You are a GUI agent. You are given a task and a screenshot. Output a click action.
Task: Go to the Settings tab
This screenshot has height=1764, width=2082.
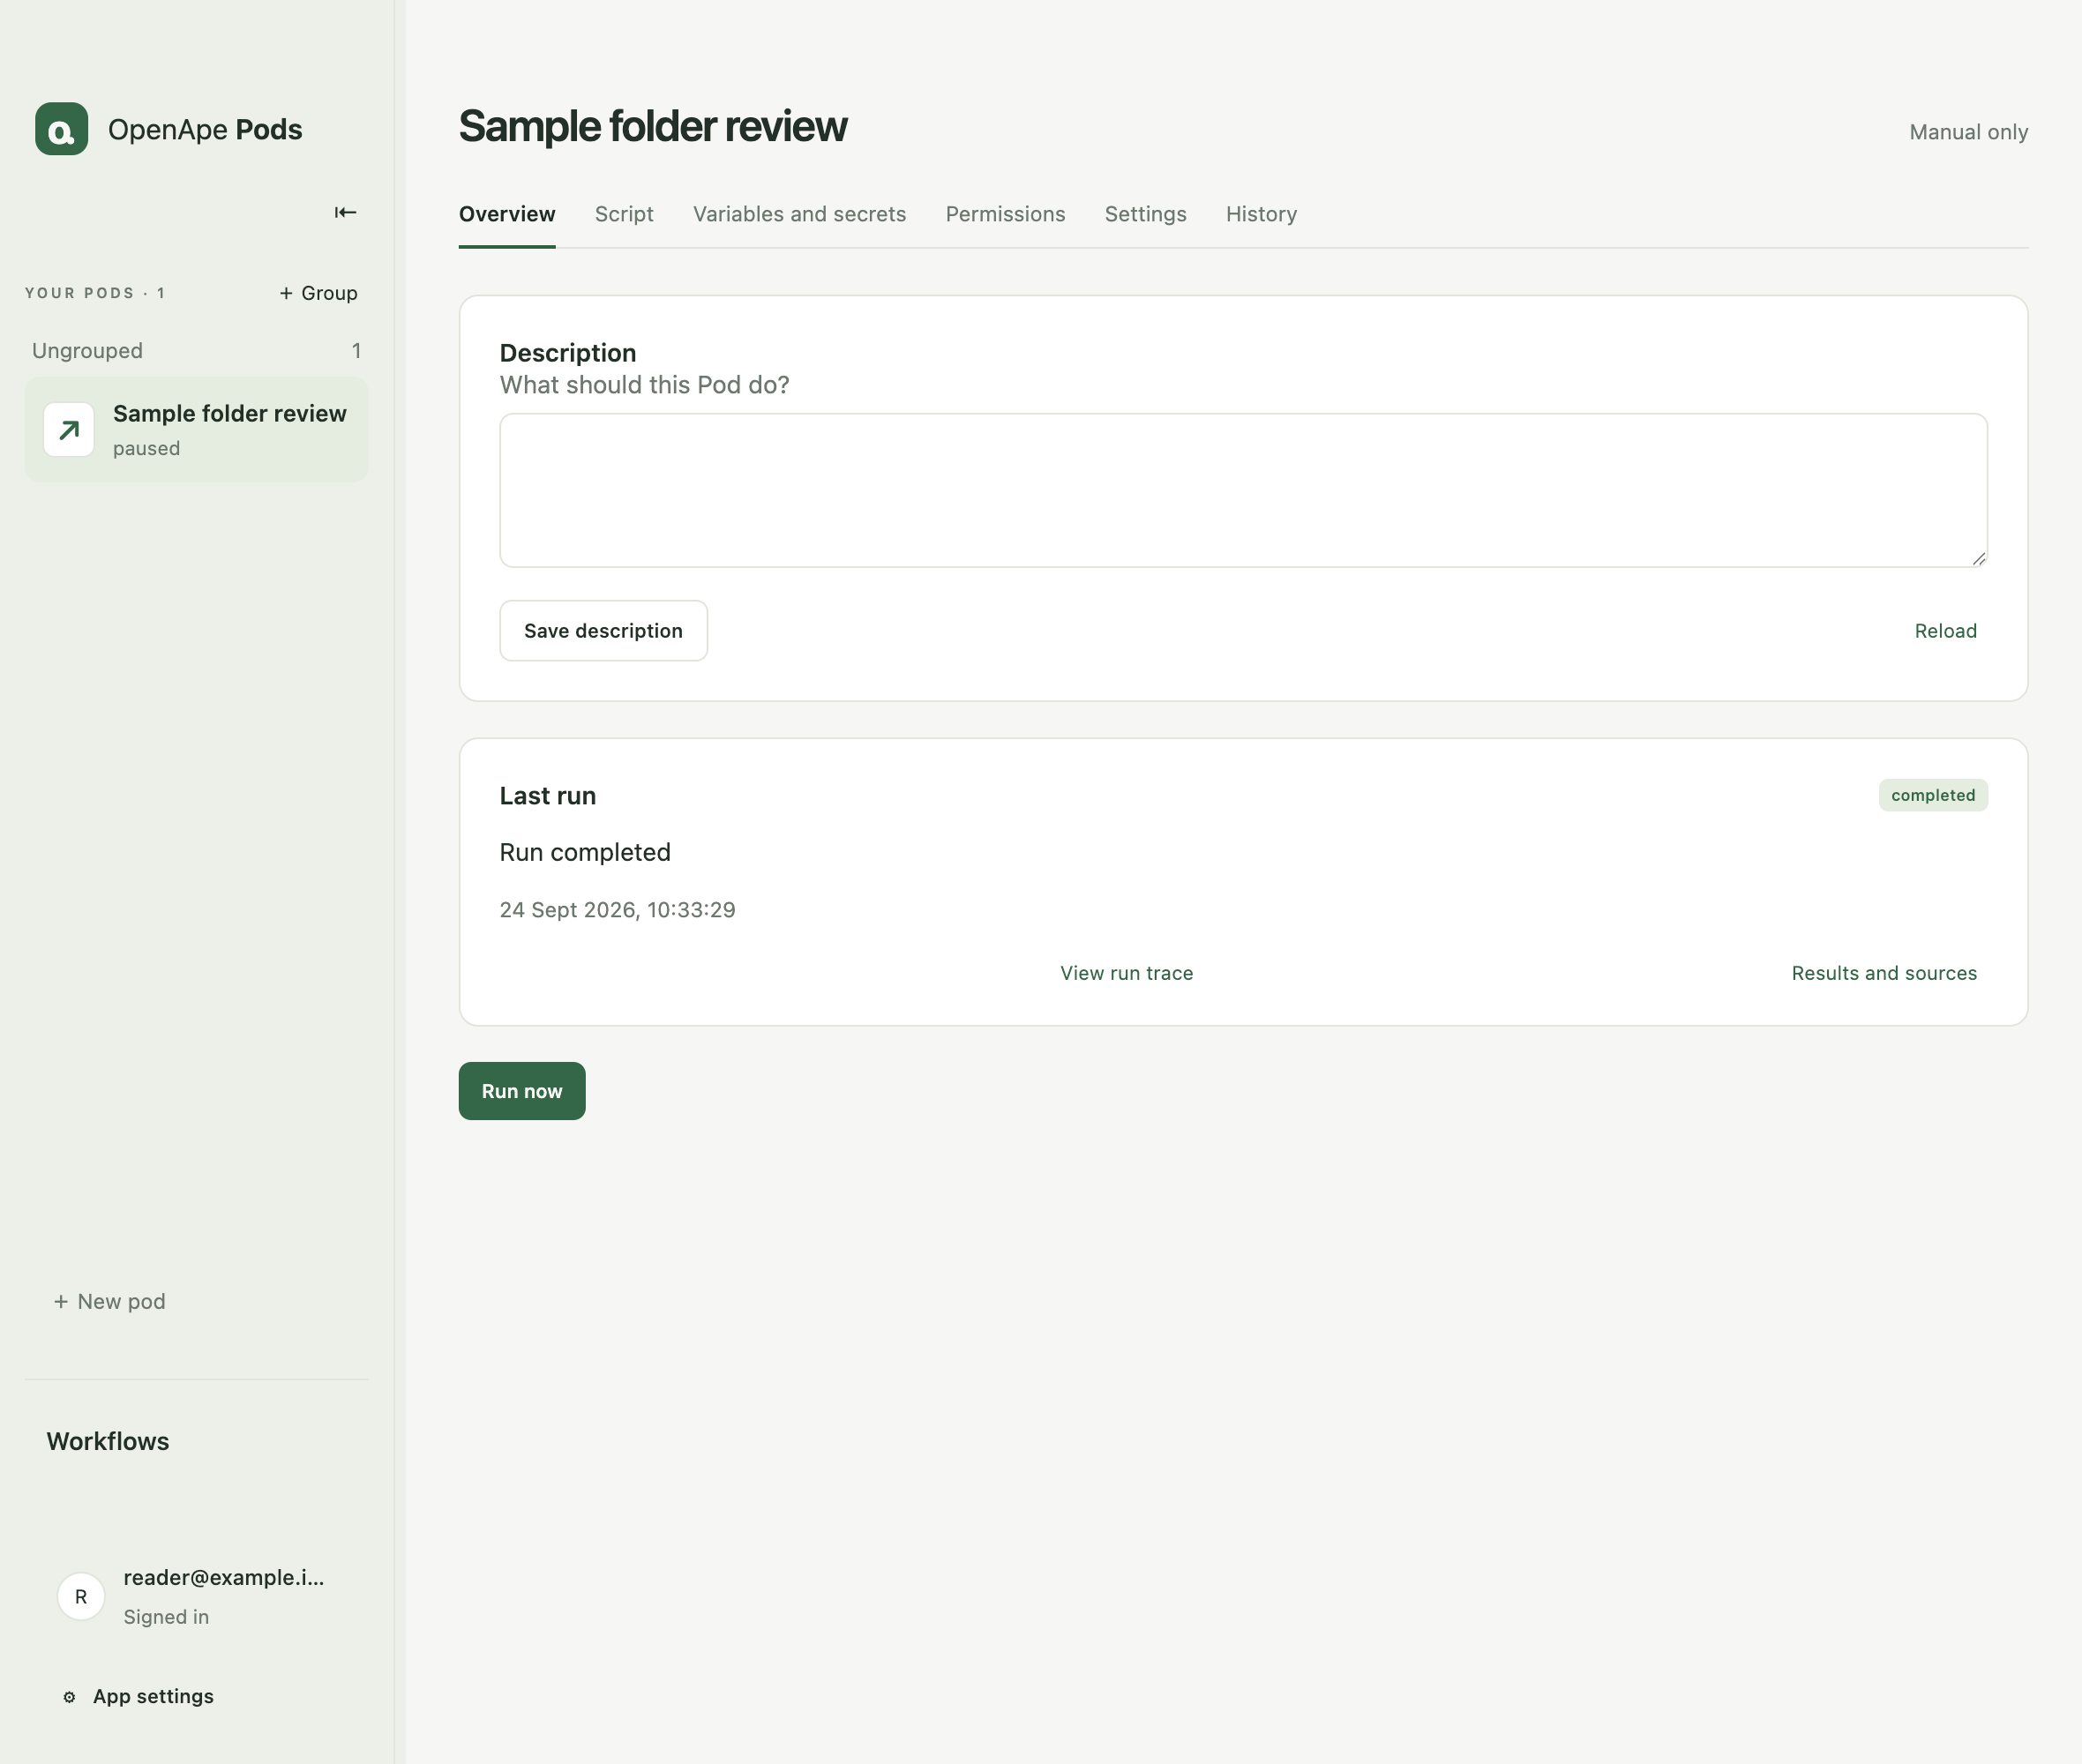click(1145, 214)
